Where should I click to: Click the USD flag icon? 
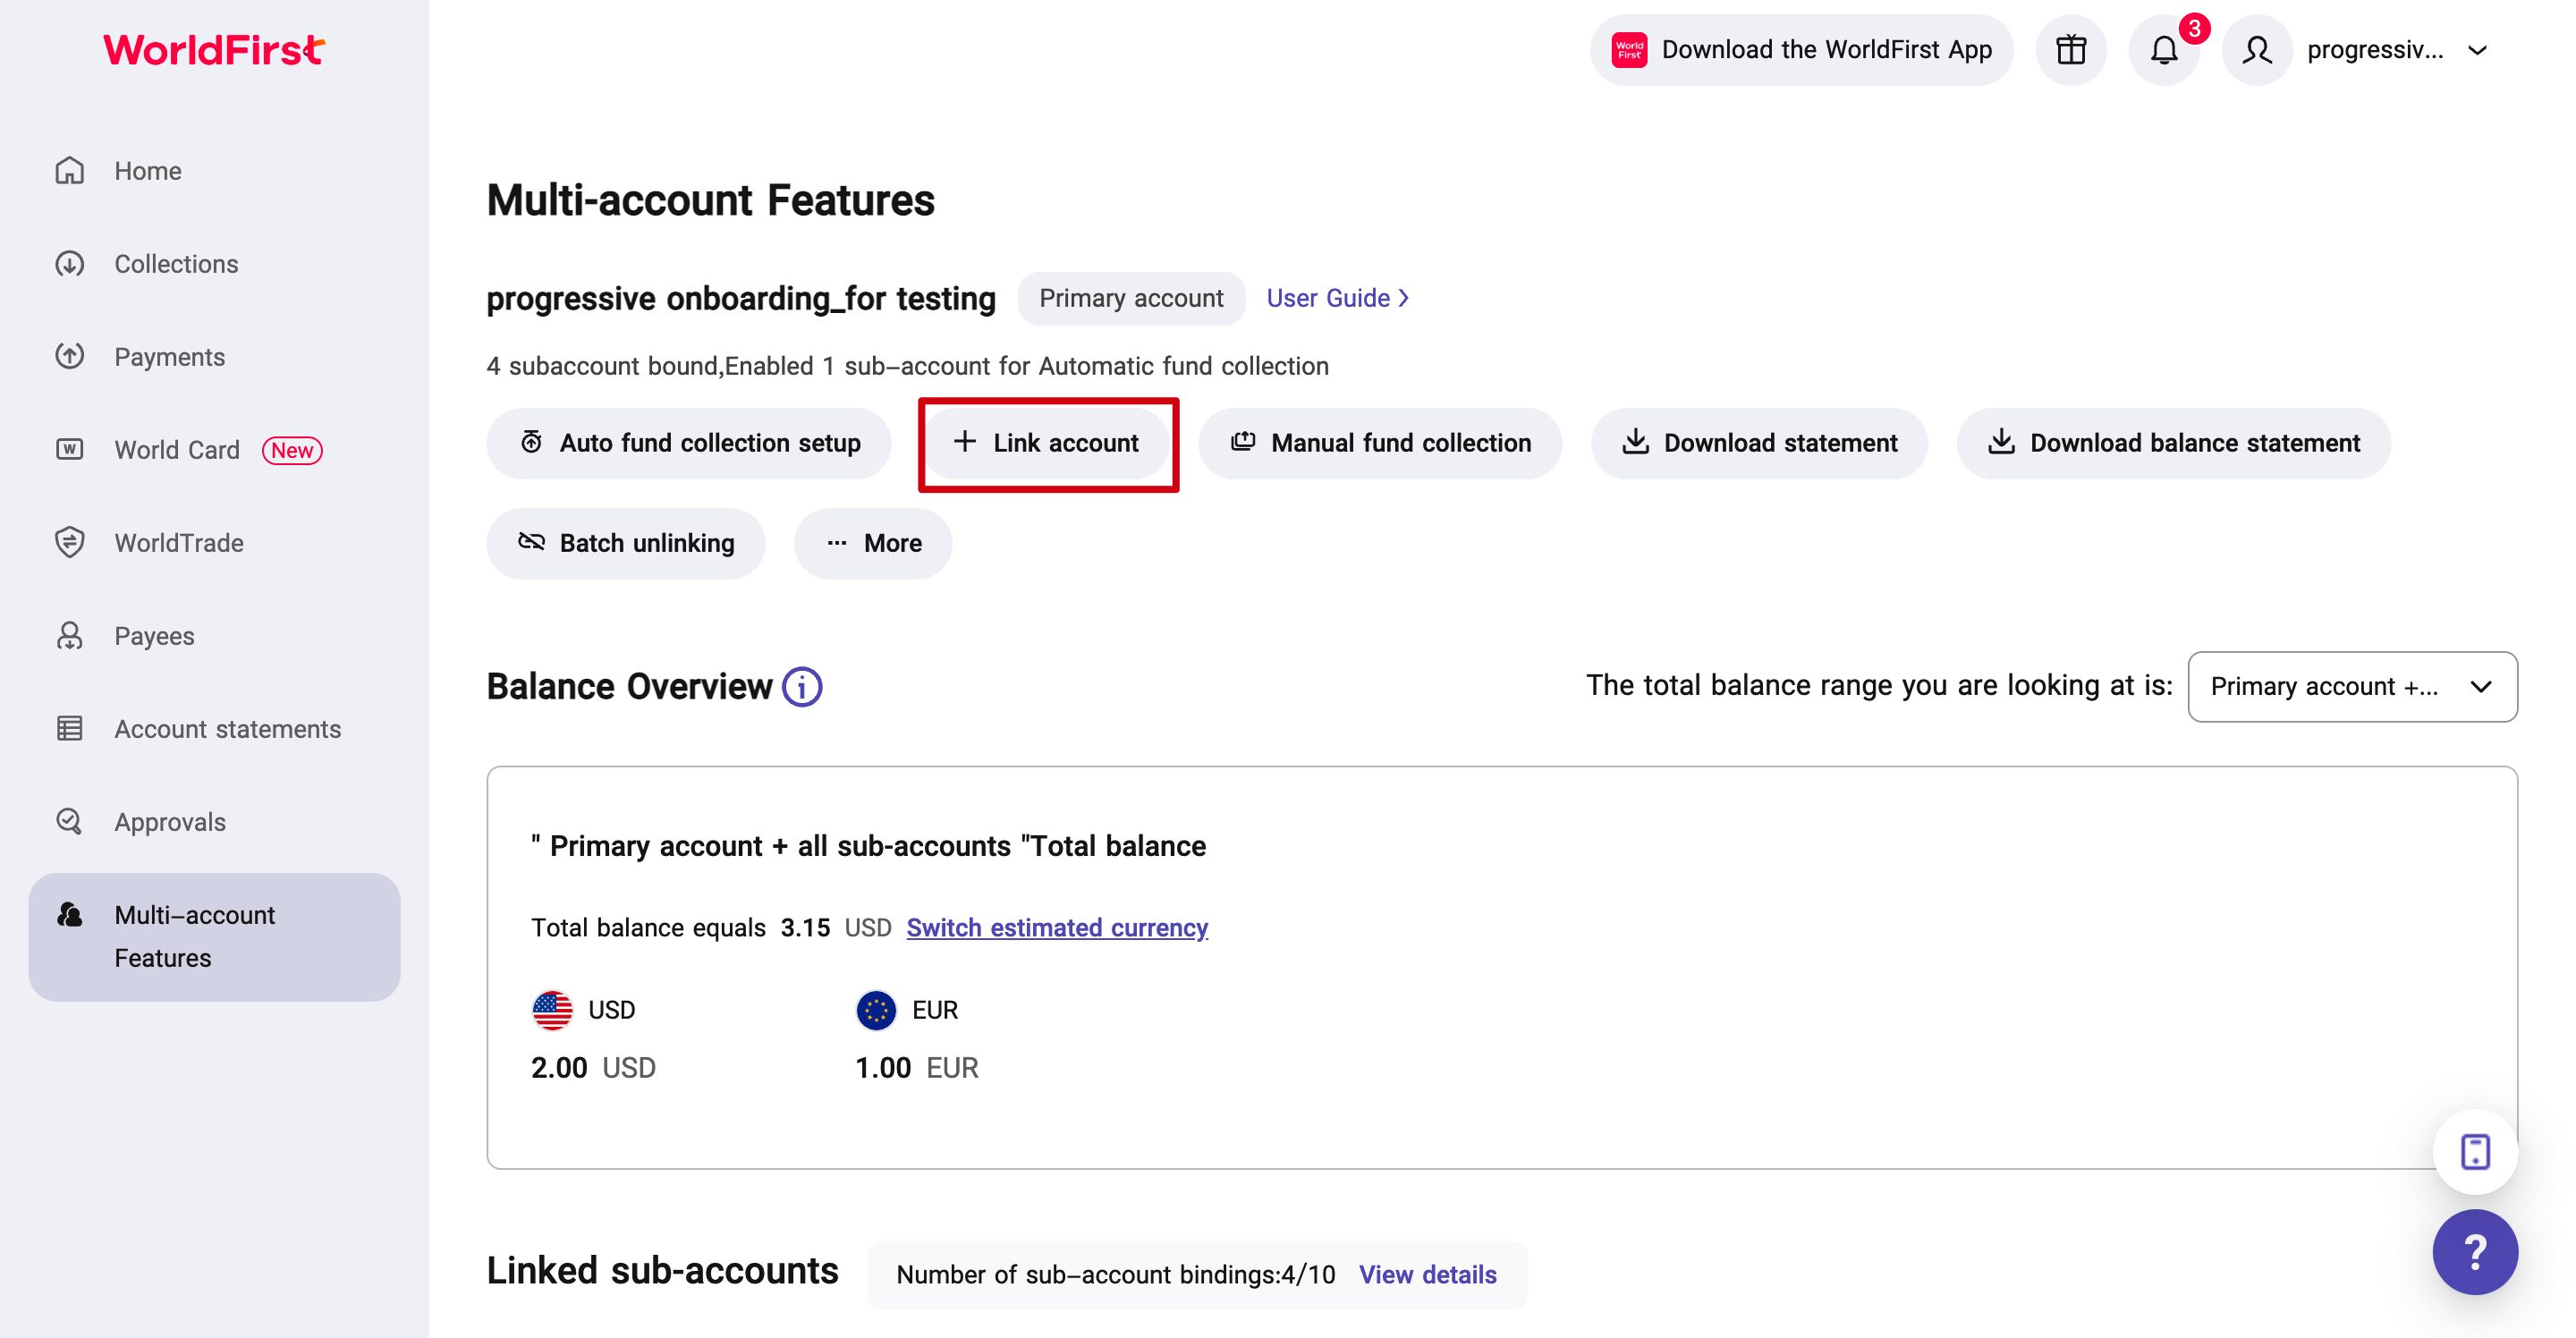[552, 1010]
